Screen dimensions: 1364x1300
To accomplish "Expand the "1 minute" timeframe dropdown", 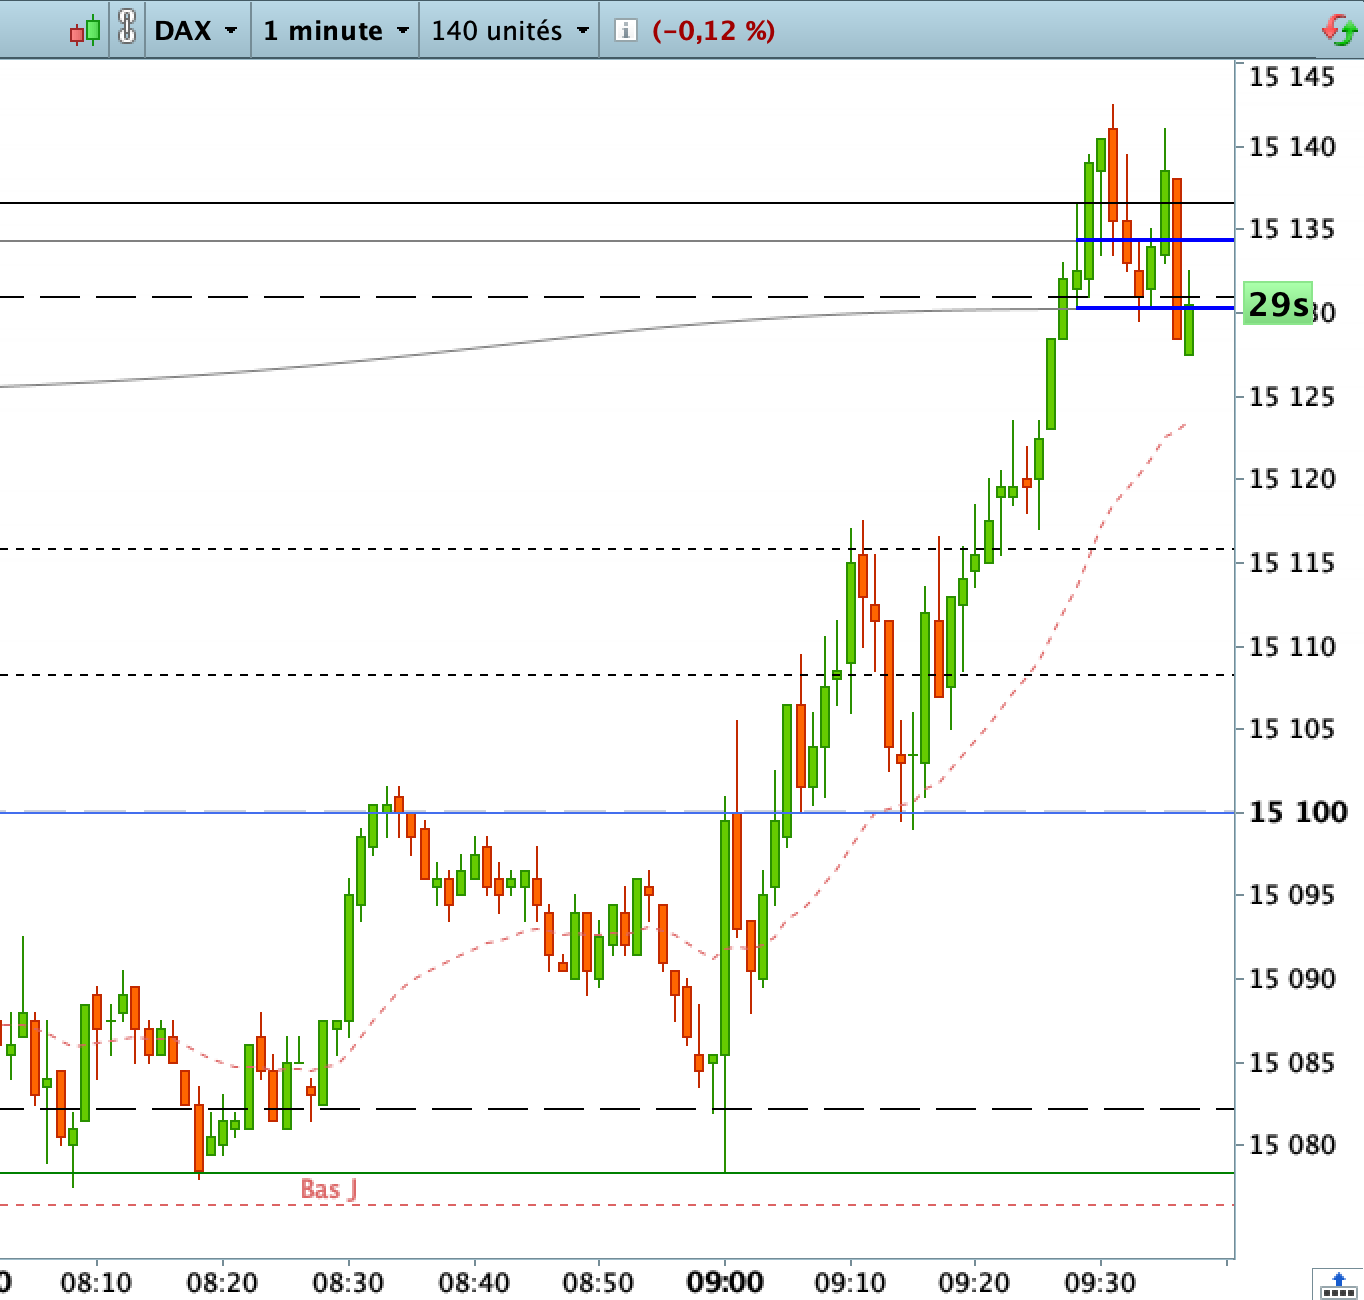I will tap(337, 31).
